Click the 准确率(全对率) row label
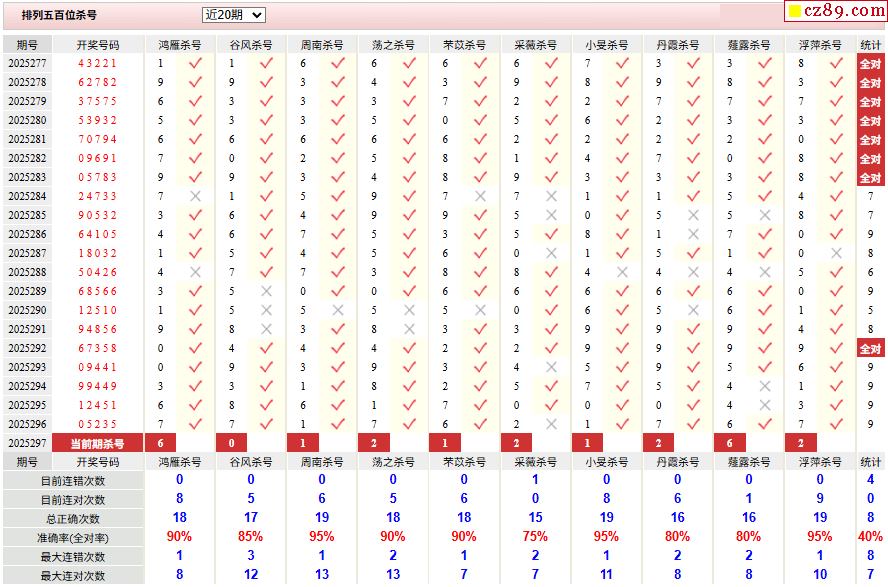This screenshot has height=587, width=888. (x=73, y=538)
